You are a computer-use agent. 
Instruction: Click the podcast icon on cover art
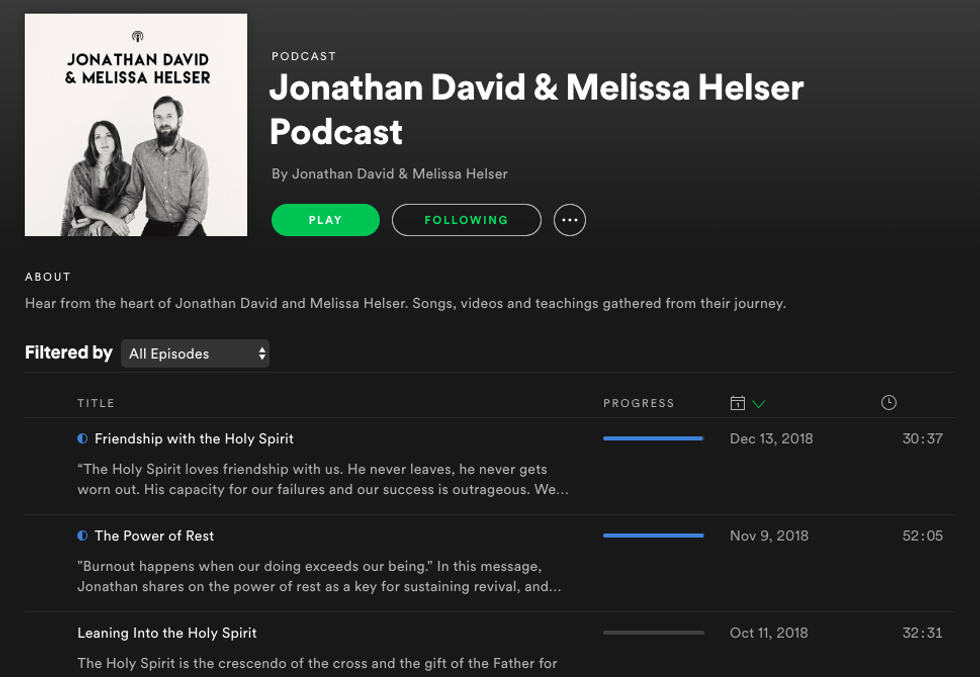tap(138, 36)
